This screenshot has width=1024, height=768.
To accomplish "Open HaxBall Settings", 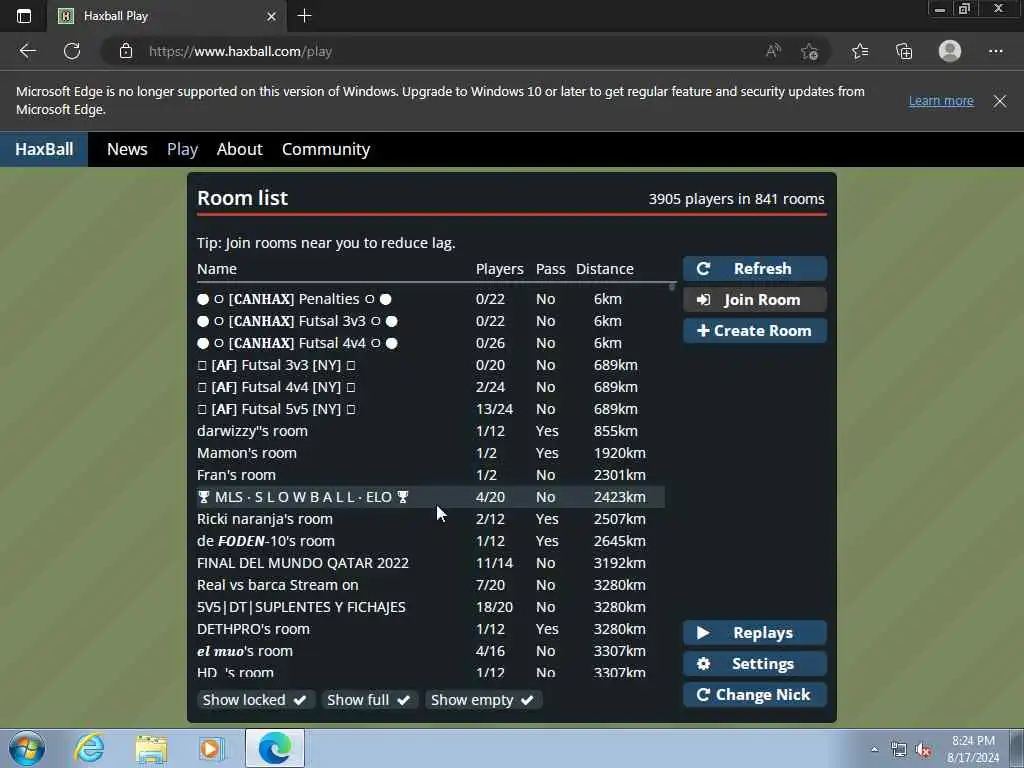I will [x=755, y=664].
